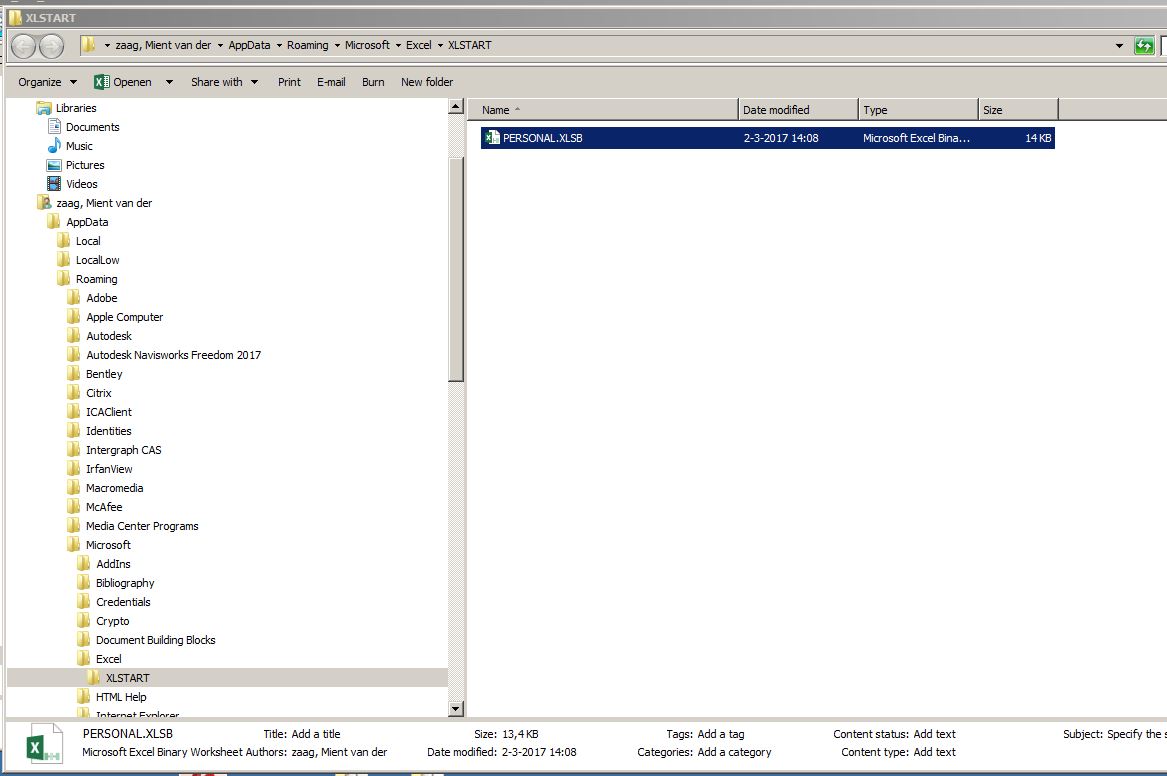Click the folder icon in the address bar
This screenshot has width=1167, height=776.
89,45
